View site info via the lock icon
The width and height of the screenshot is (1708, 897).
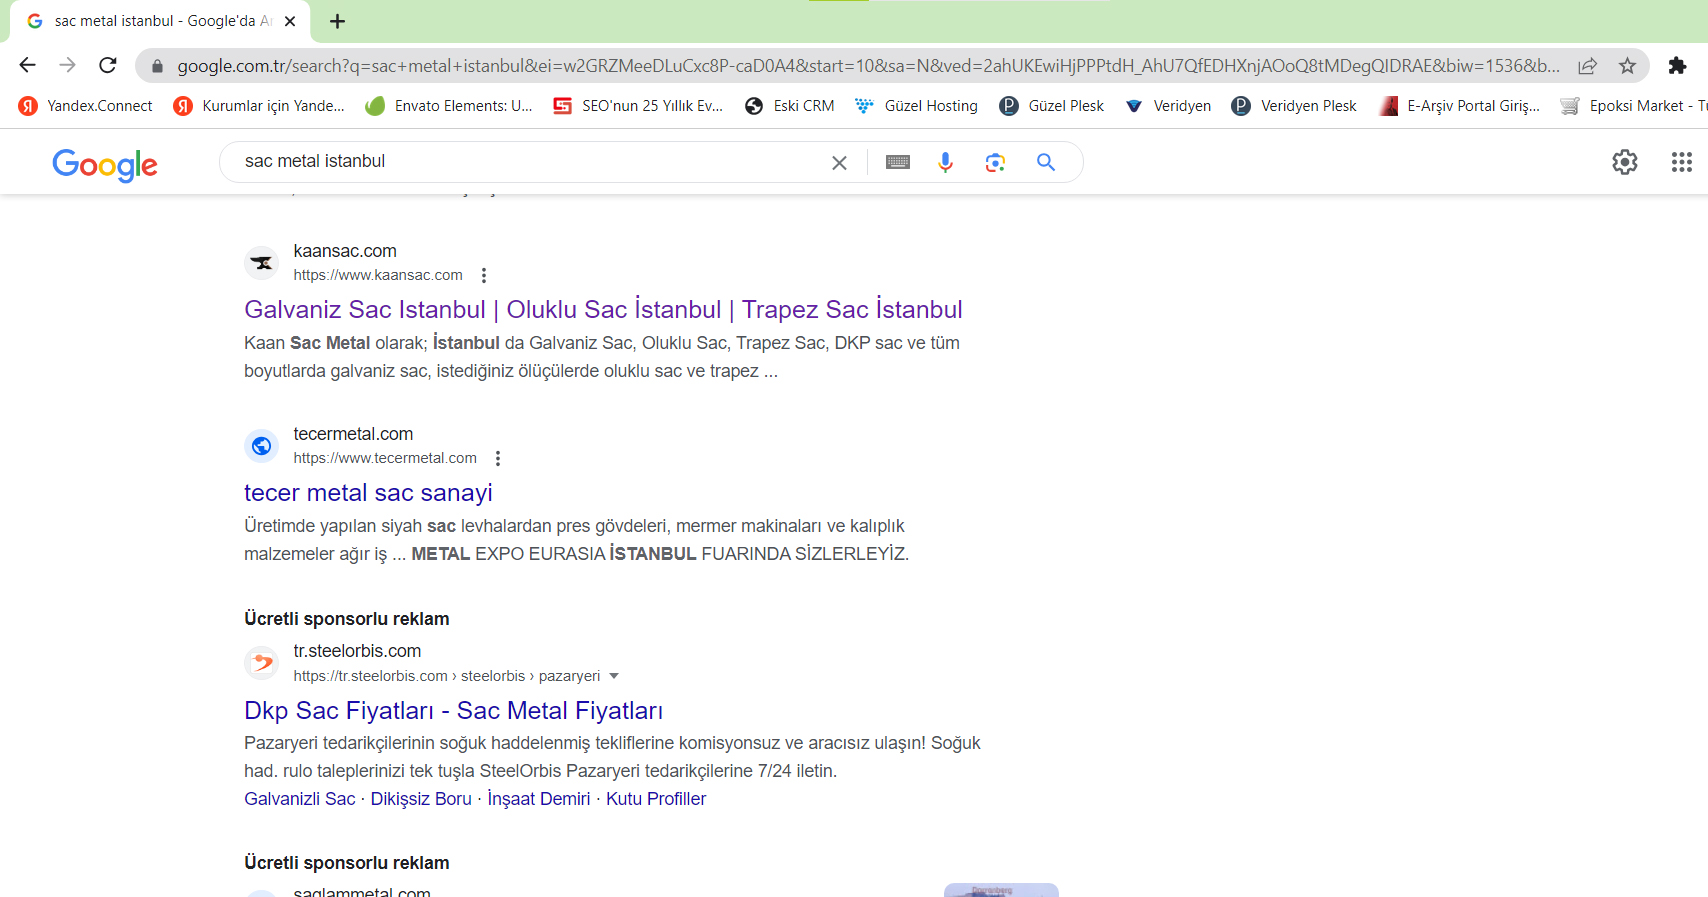click(x=157, y=66)
